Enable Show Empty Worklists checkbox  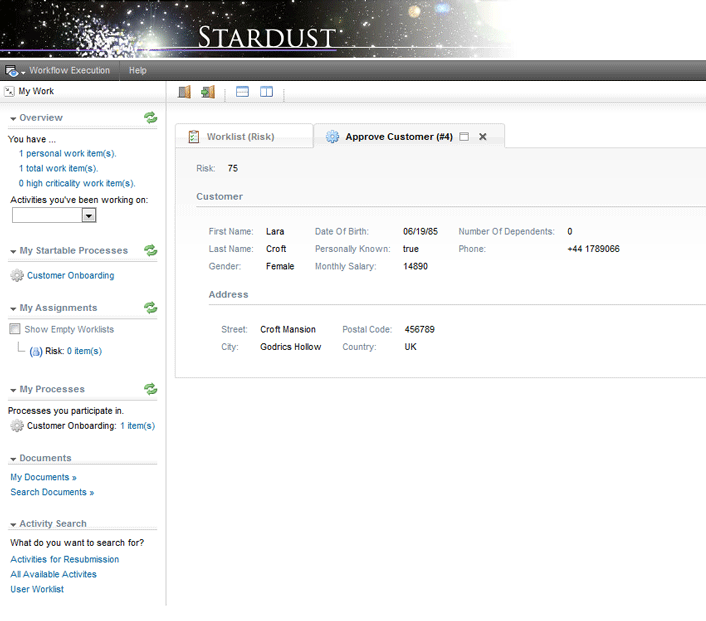pyautogui.click(x=15, y=329)
